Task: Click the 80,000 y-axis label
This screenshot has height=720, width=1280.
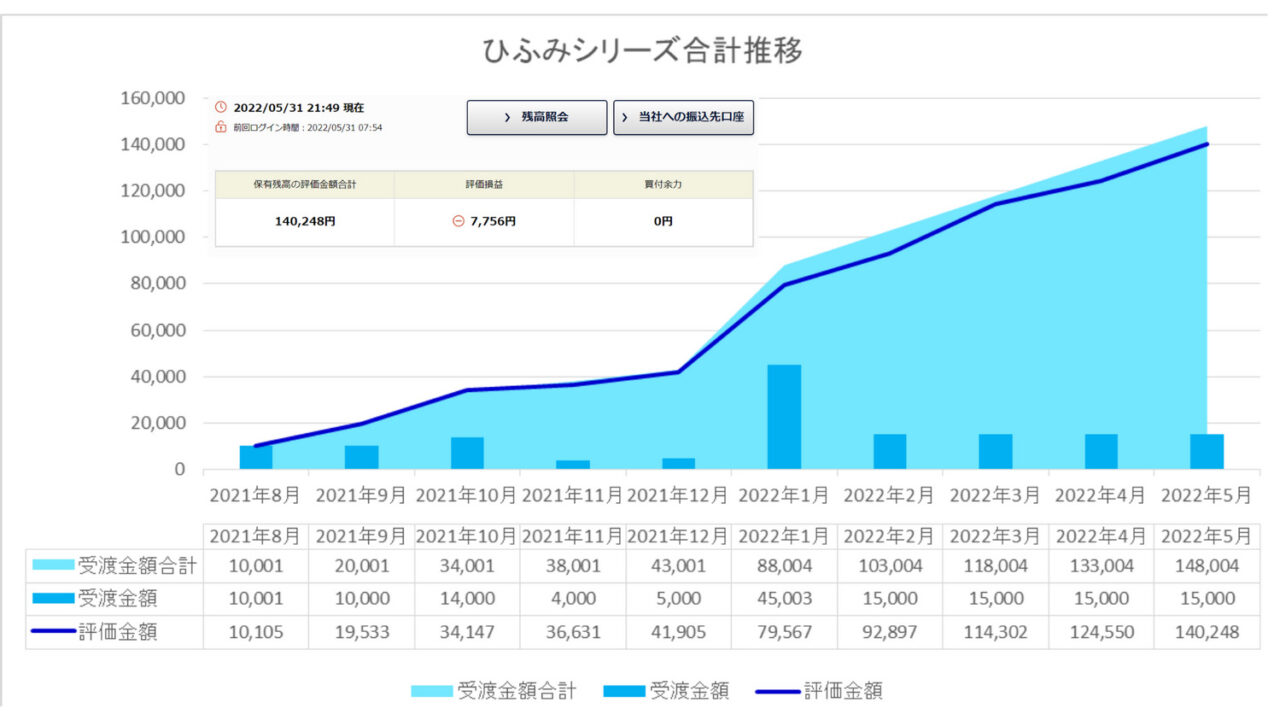Action: pos(158,283)
